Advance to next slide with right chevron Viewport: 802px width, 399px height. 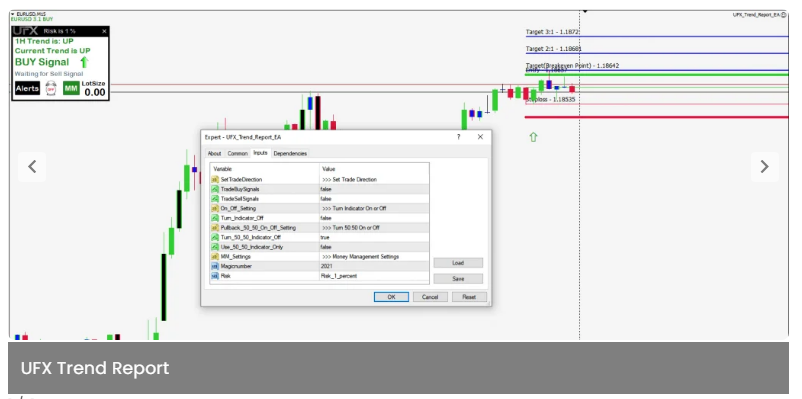pos(765,167)
